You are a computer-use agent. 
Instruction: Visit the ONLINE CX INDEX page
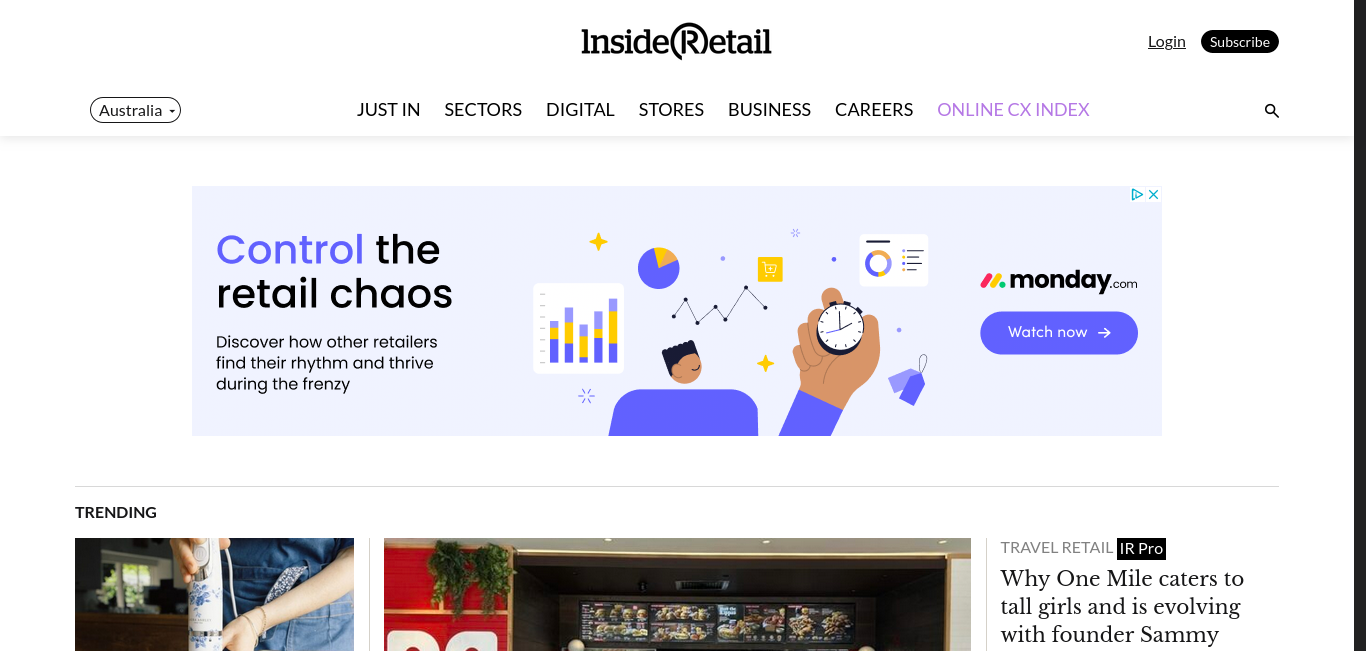1013,110
